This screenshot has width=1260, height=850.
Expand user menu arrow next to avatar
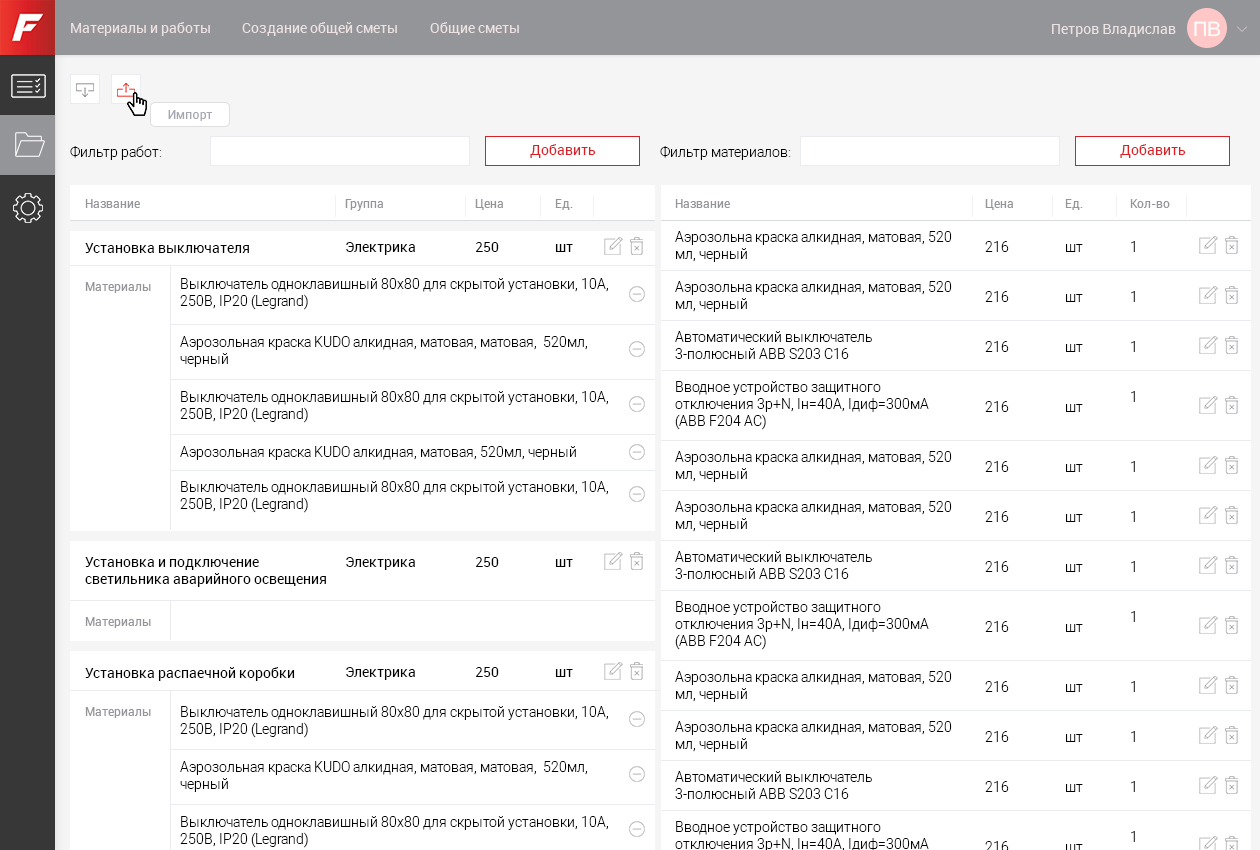point(1242,29)
